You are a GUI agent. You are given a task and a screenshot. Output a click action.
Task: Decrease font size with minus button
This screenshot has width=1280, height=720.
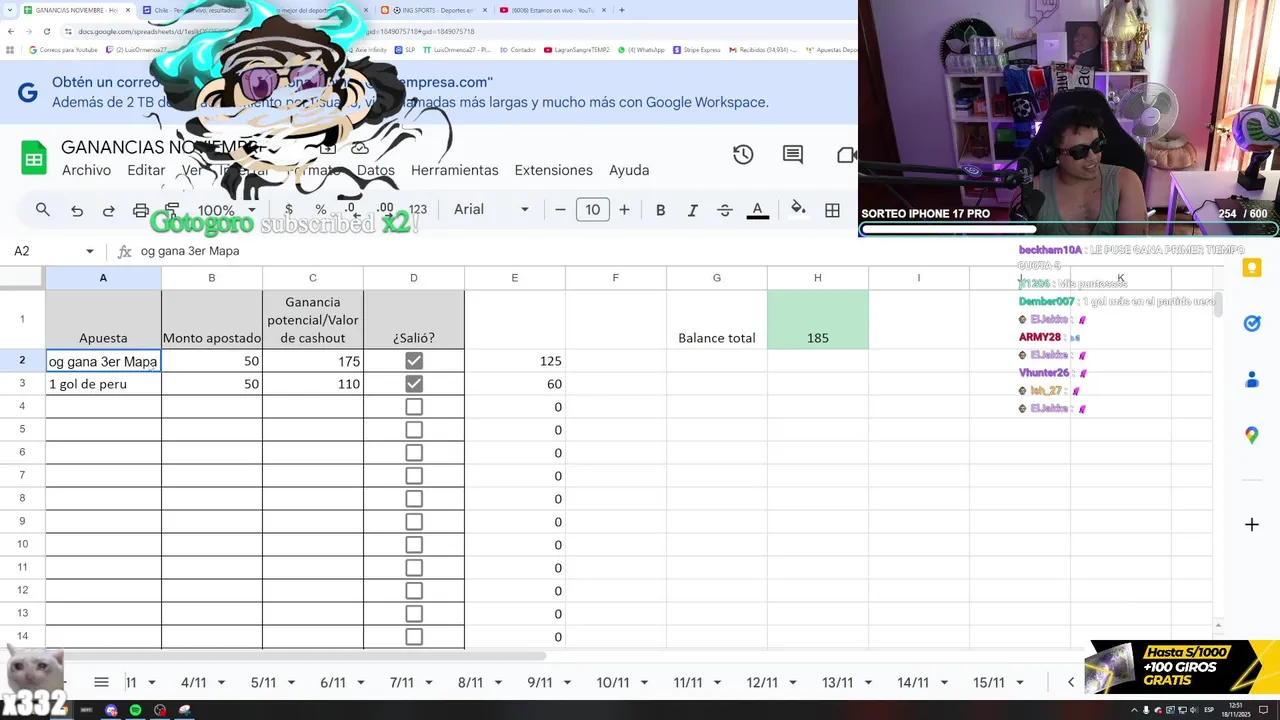tap(560, 210)
